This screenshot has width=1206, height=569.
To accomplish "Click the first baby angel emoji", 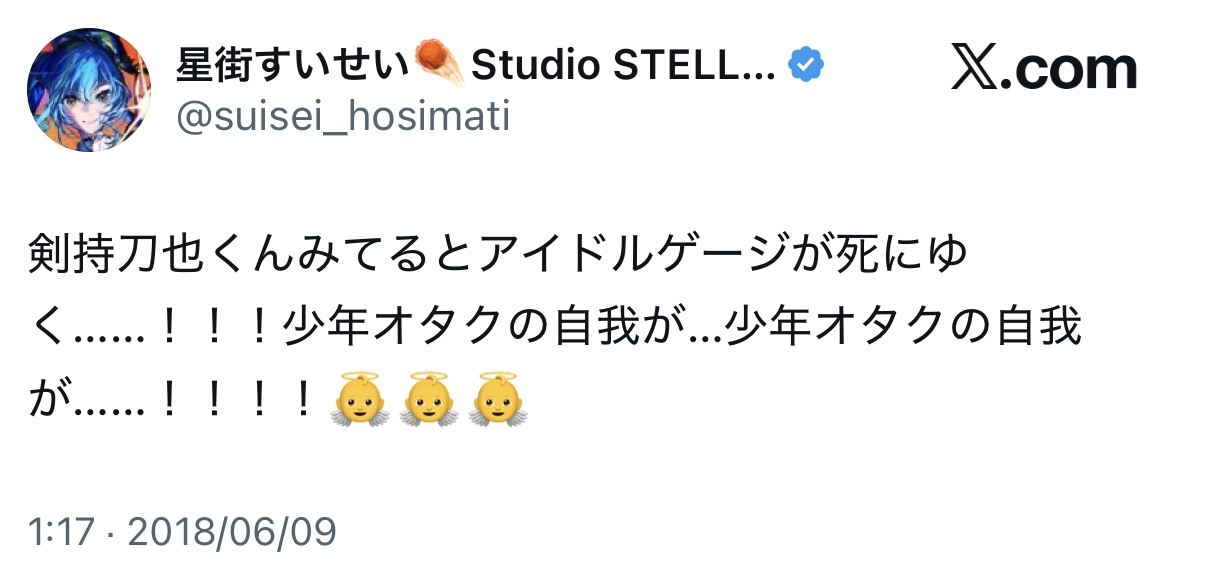I will click(358, 400).
